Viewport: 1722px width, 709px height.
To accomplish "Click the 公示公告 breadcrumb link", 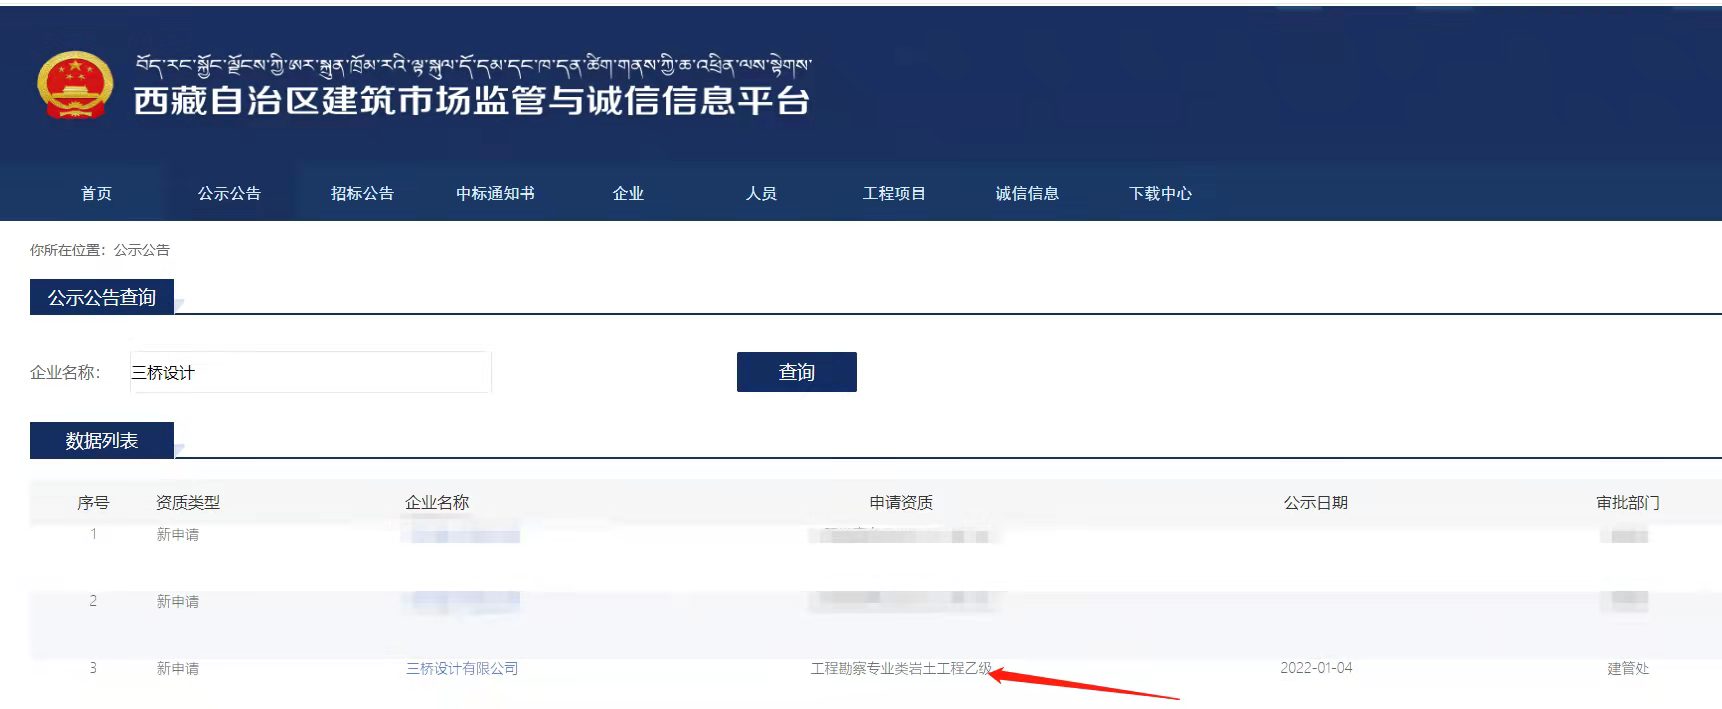I will [141, 250].
